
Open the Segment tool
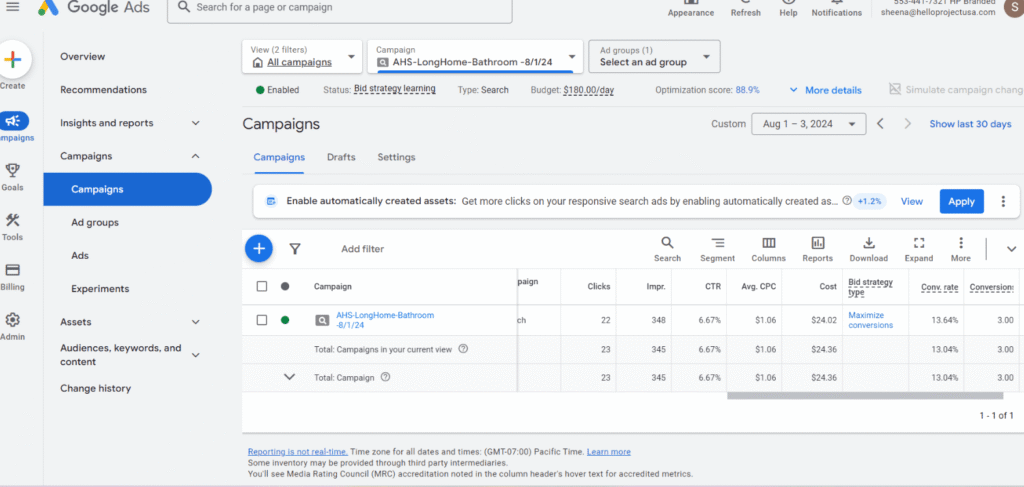click(x=718, y=249)
